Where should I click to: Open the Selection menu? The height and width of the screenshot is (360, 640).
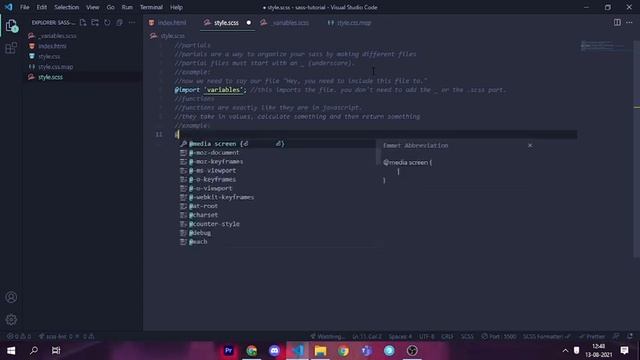click(x=67, y=7)
